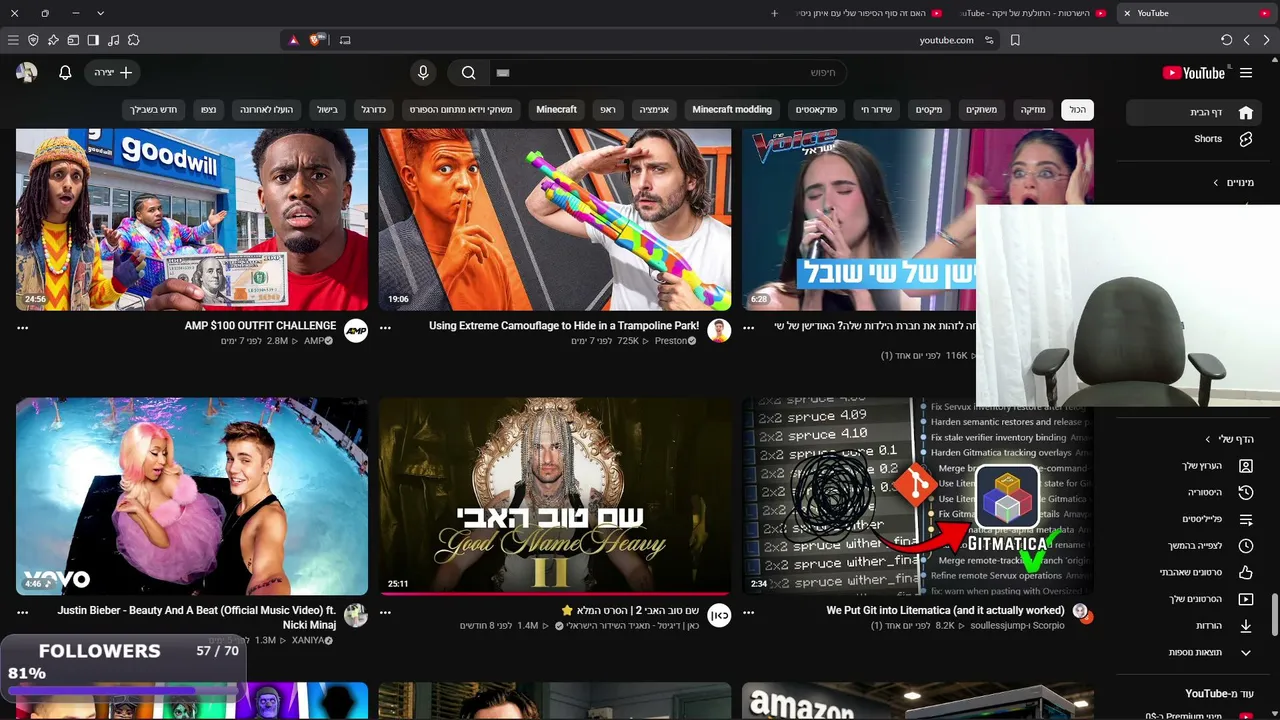Open We Put Git into Litematica title
1280x720 pixels.
(x=945, y=610)
